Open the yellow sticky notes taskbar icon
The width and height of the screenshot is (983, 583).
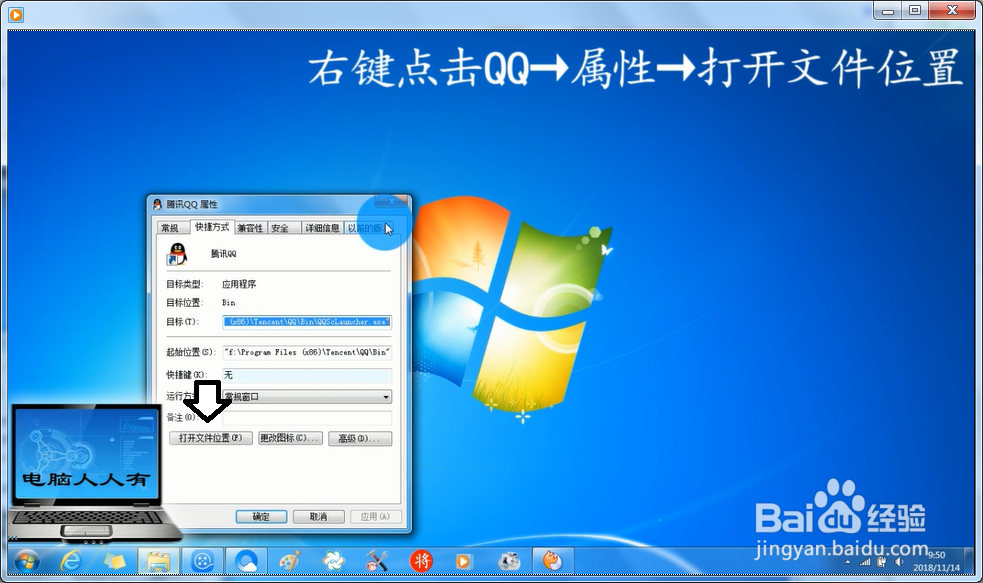[115, 561]
